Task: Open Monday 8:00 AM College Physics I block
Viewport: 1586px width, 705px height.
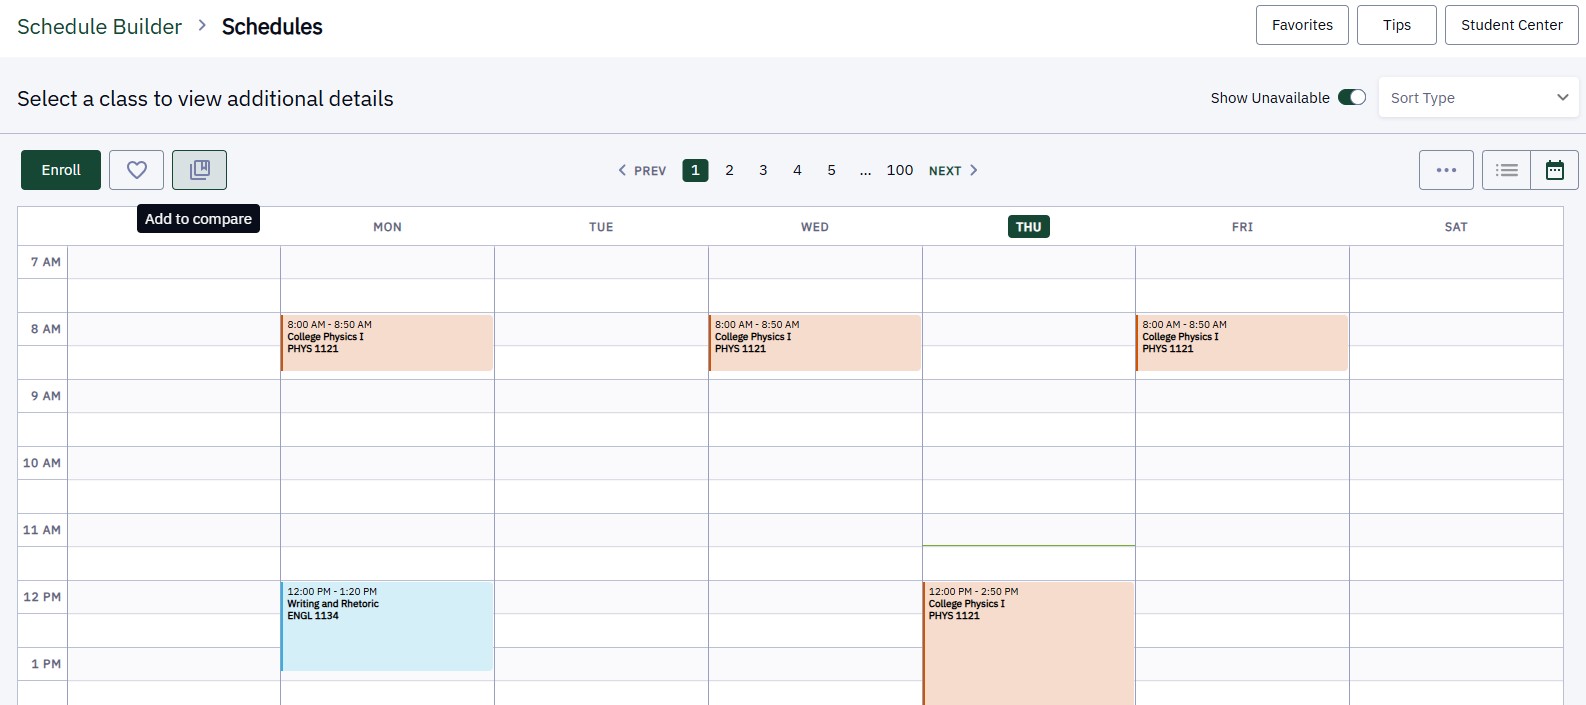Action: (x=387, y=343)
